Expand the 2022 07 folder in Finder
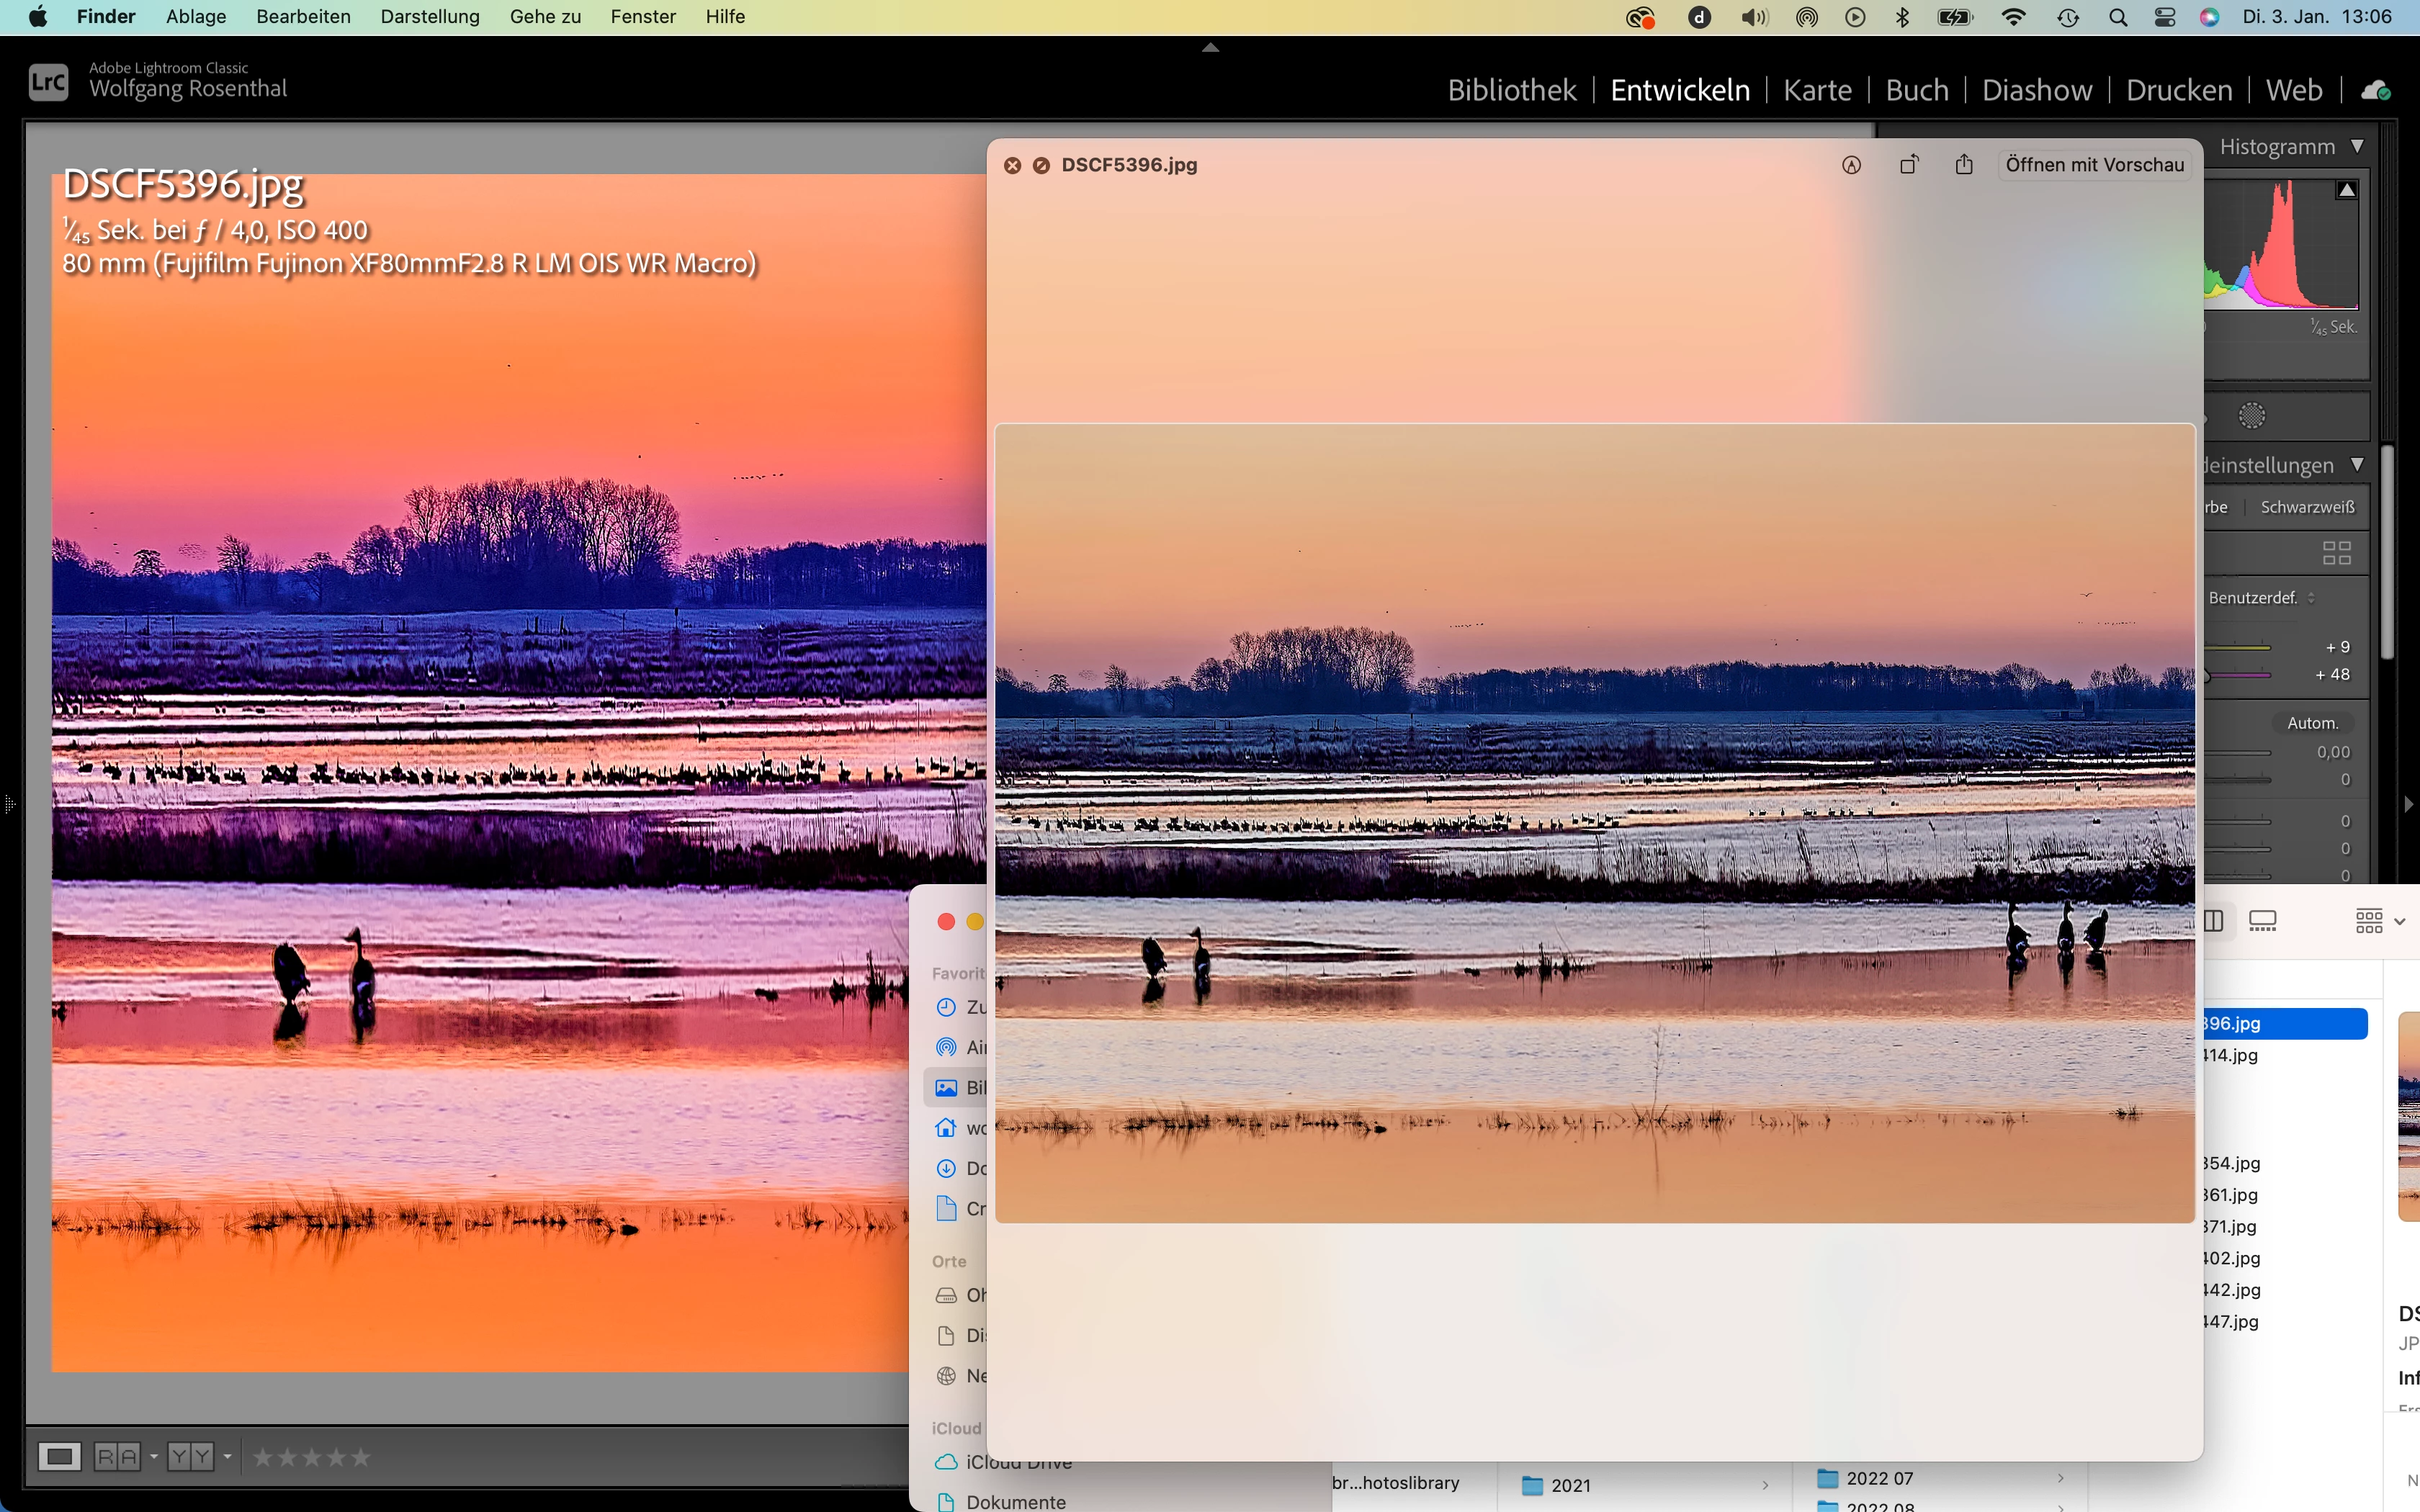2420x1512 pixels. pos(2060,1478)
